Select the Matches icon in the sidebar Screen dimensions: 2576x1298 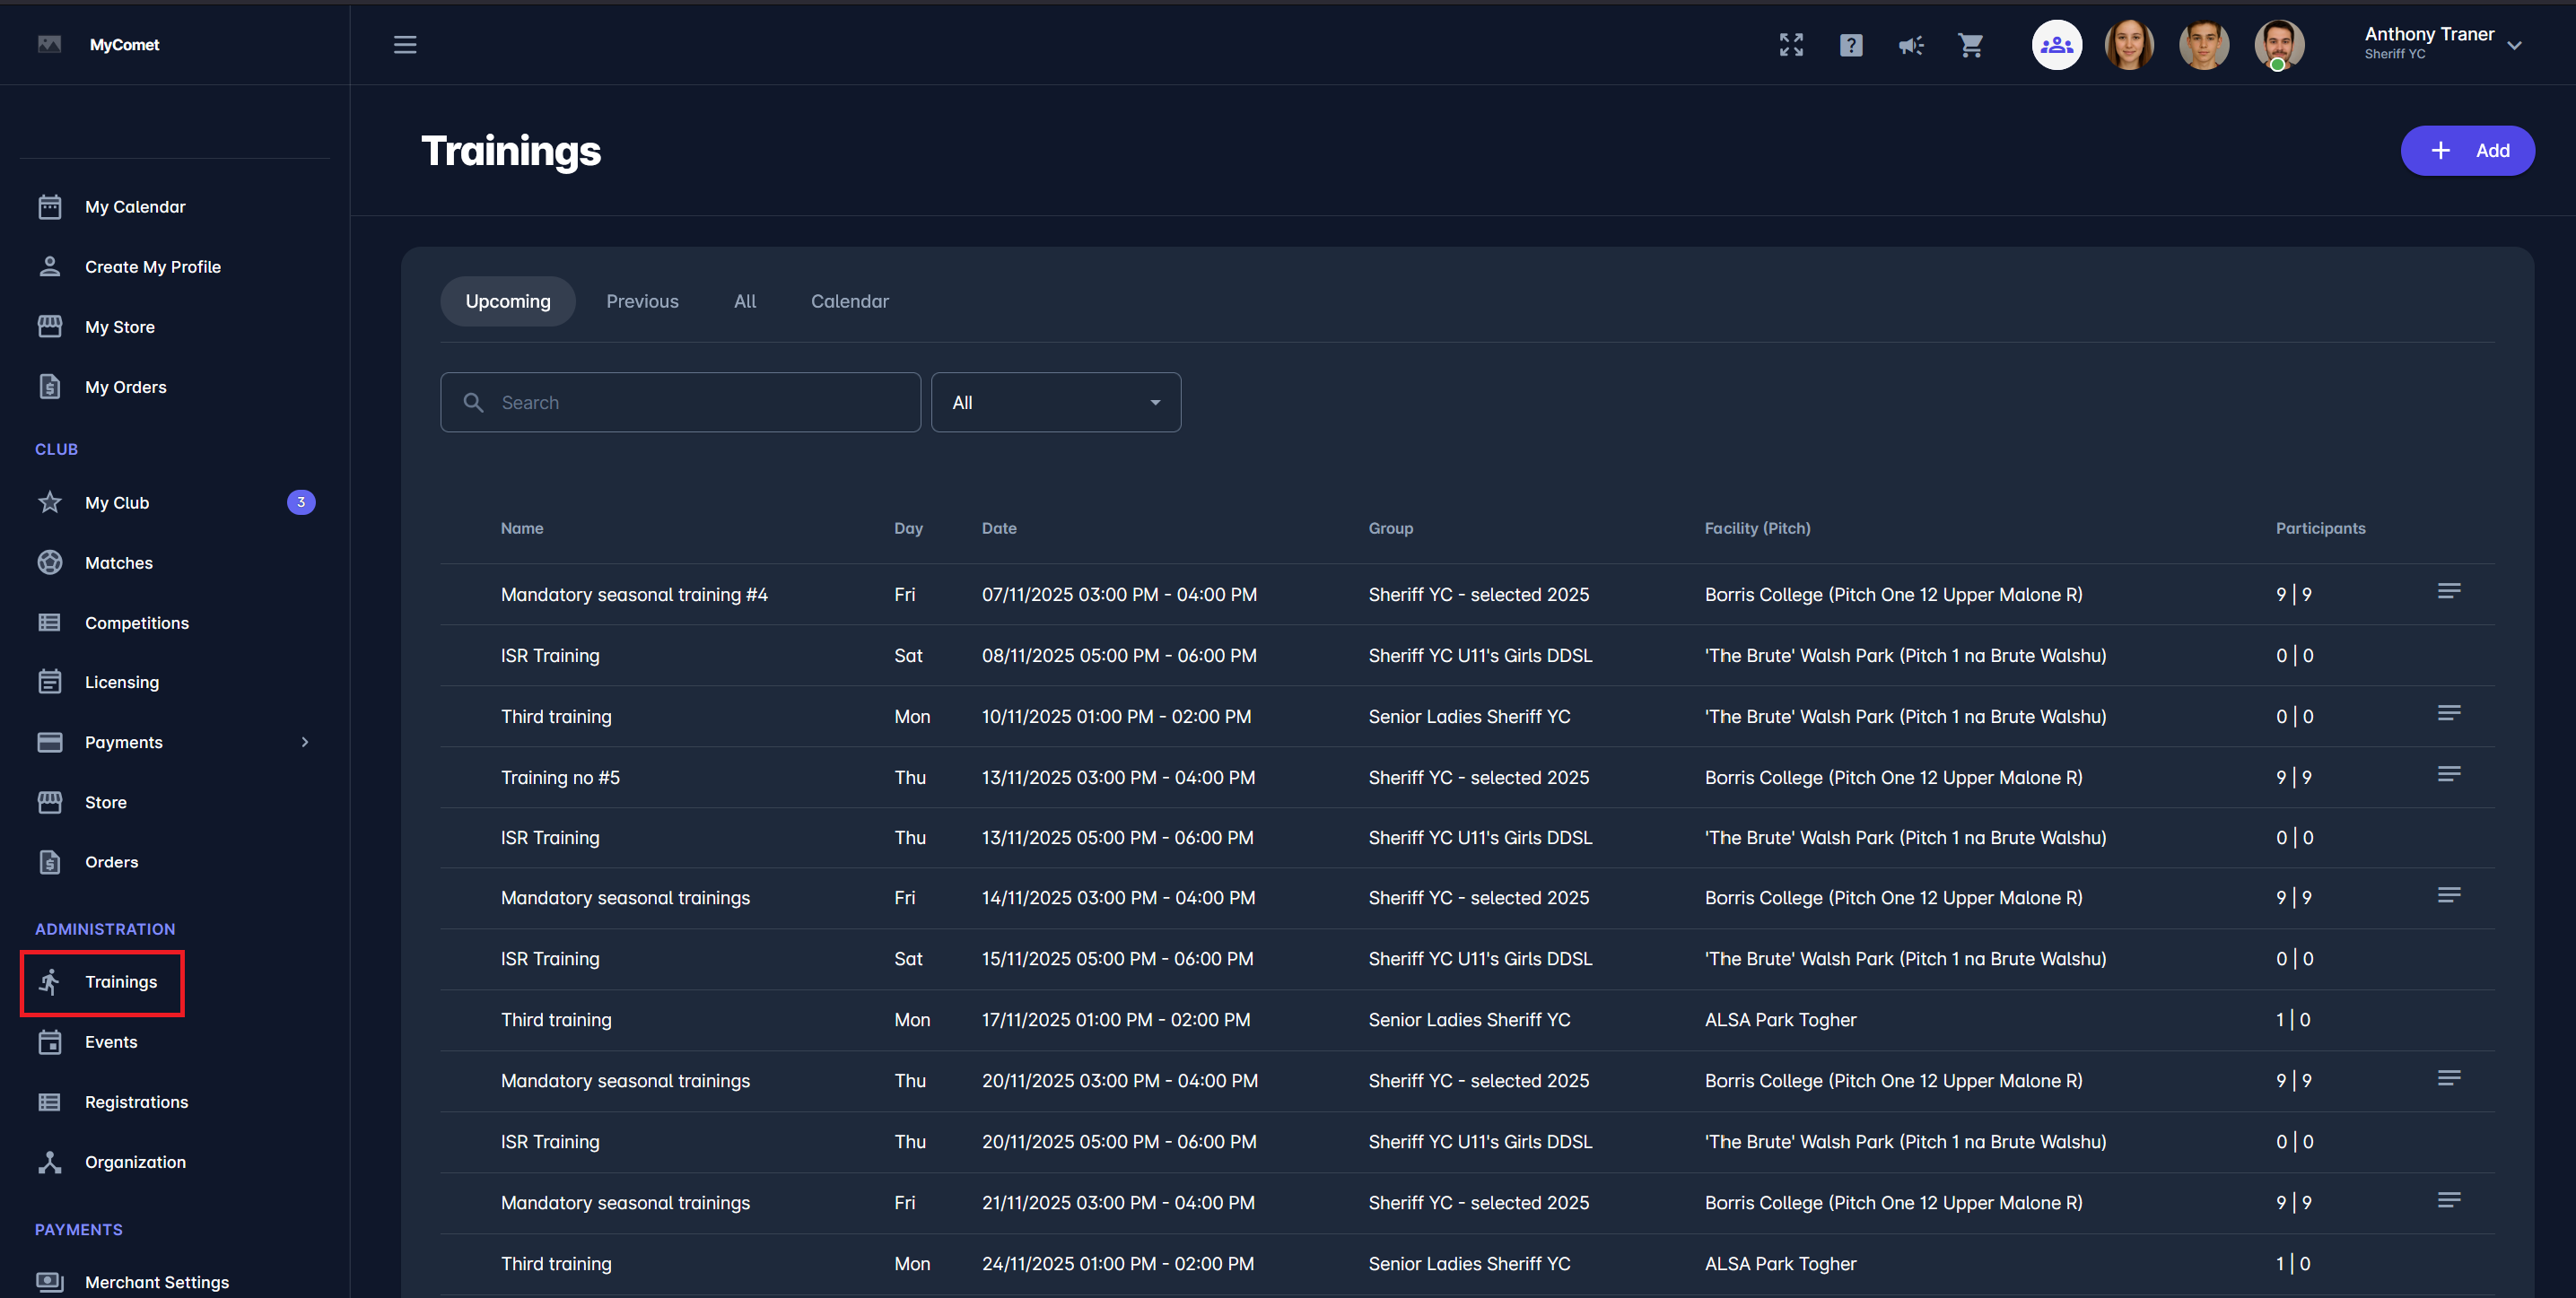[50, 562]
